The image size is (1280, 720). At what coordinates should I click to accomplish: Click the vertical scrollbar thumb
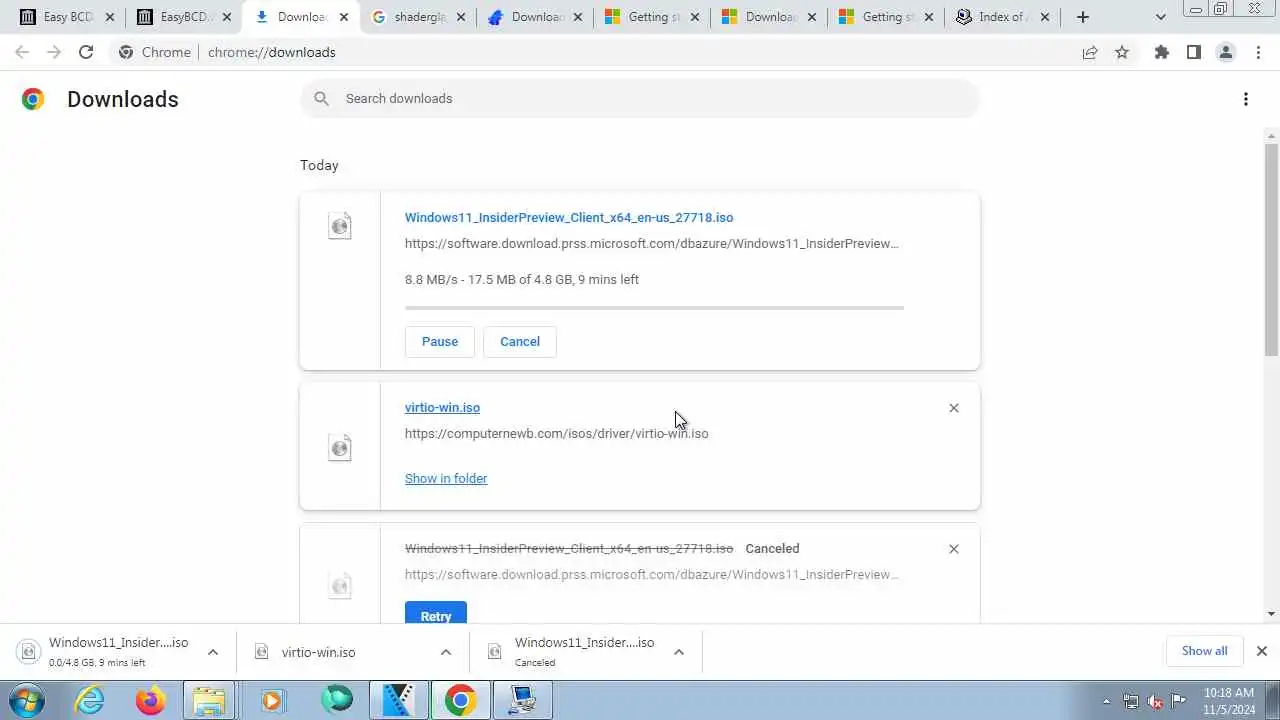click(x=1272, y=249)
